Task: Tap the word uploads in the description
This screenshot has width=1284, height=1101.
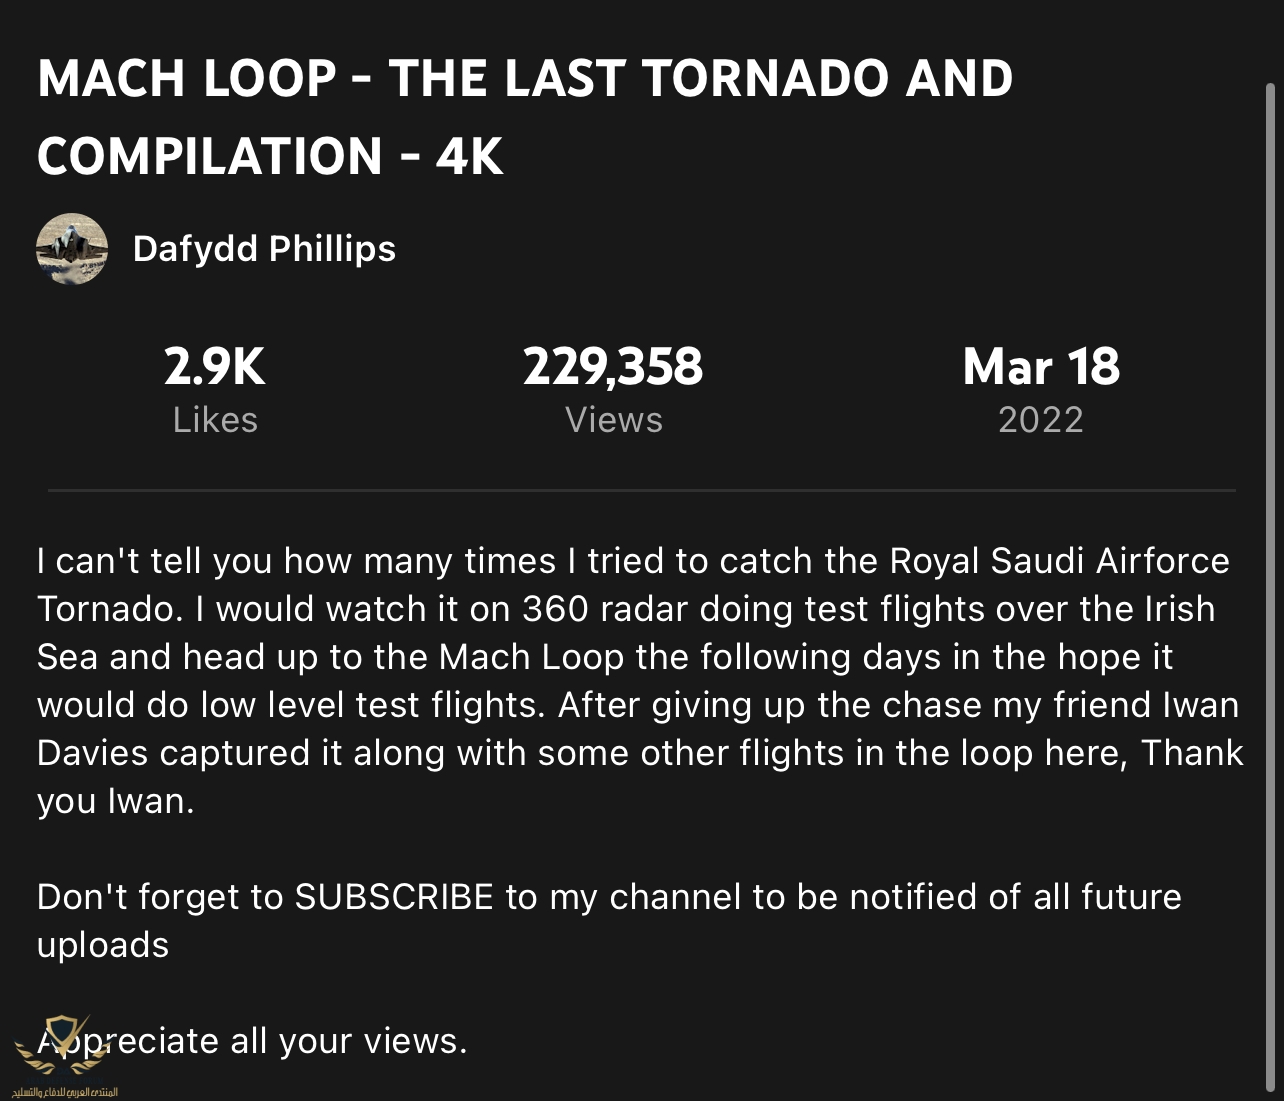Action: (103, 946)
